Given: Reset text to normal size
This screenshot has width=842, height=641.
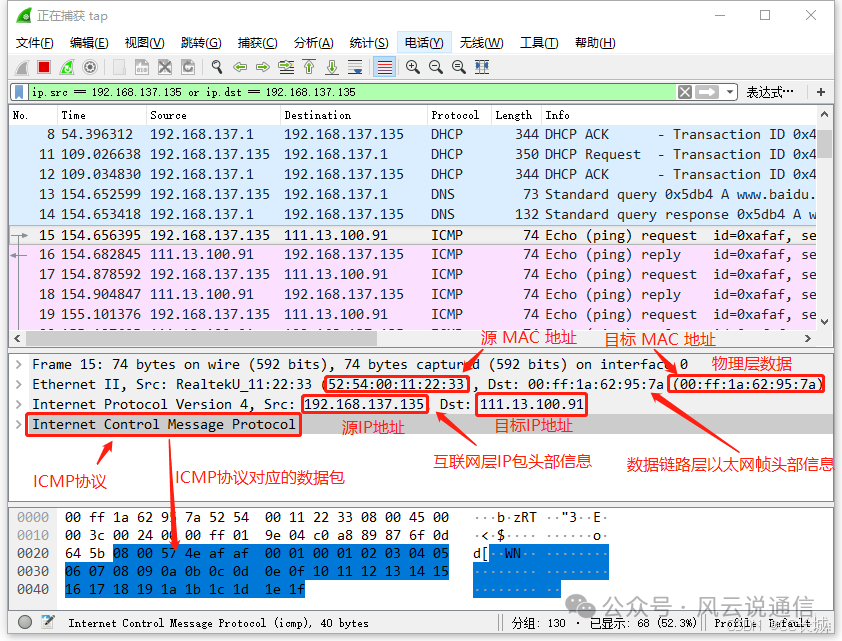Looking at the screenshot, I should (x=459, y=67).
